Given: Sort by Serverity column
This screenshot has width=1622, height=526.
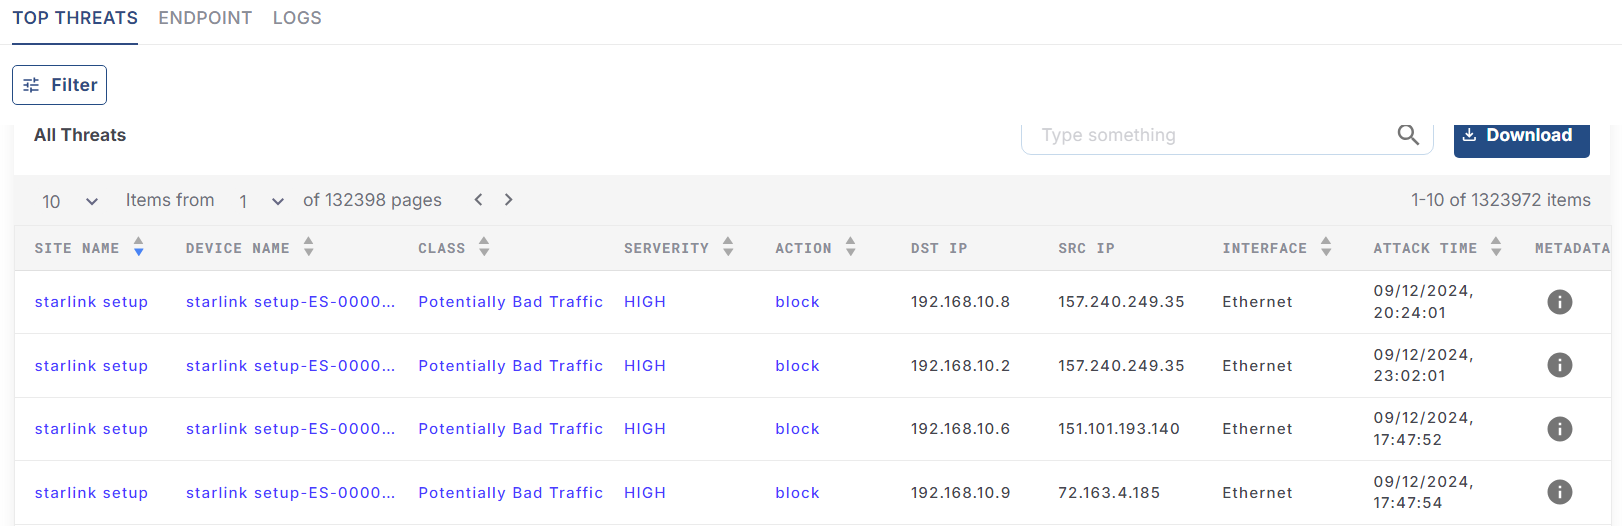Looking at the screenshot, I should point(728,247).
